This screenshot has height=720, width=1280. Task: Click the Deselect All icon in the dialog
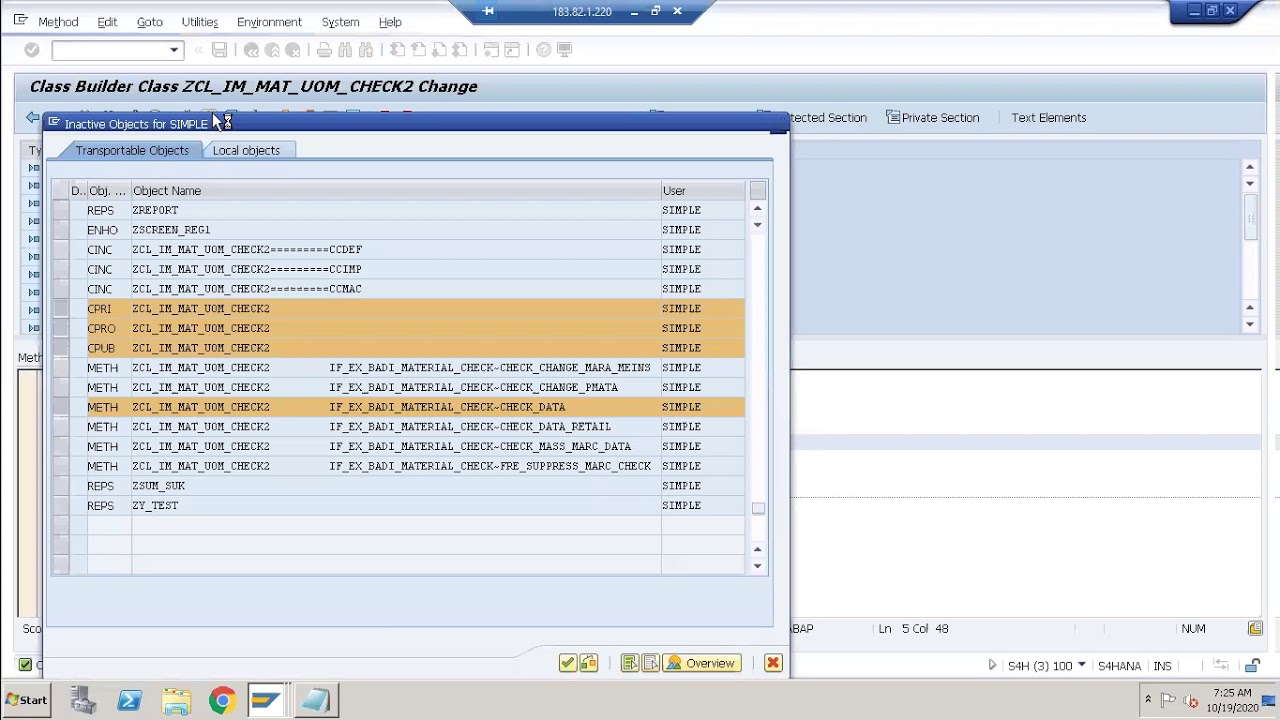650,663
